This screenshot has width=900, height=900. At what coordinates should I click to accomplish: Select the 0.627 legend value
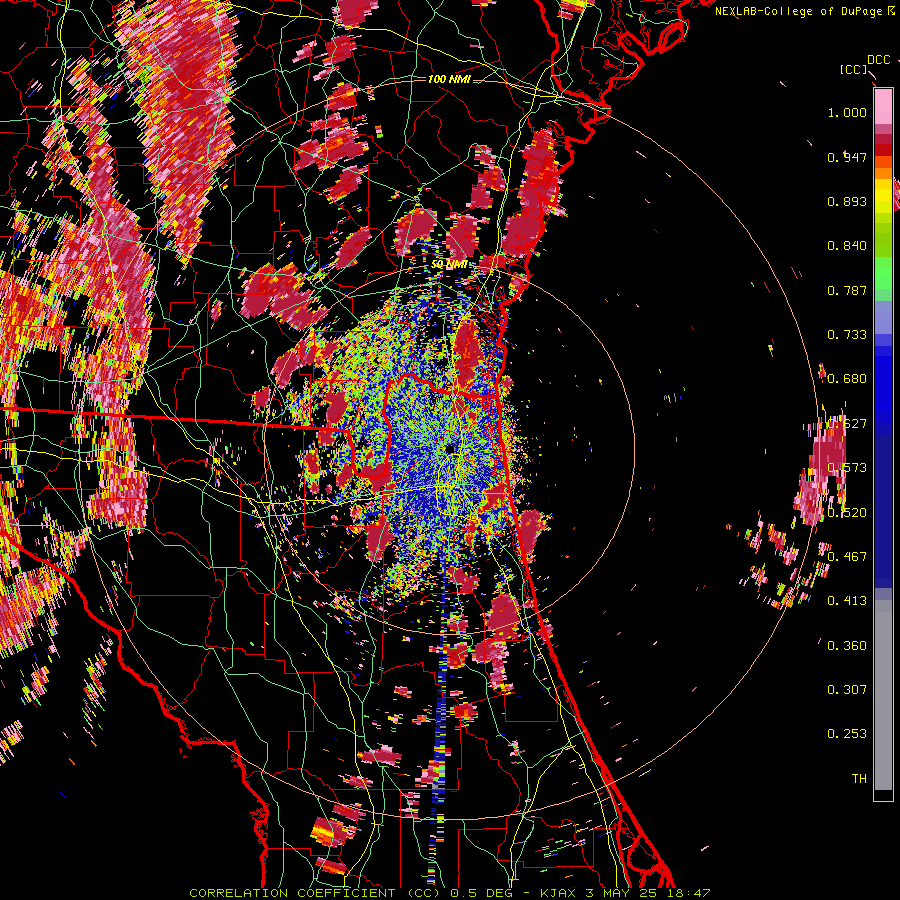847,424
